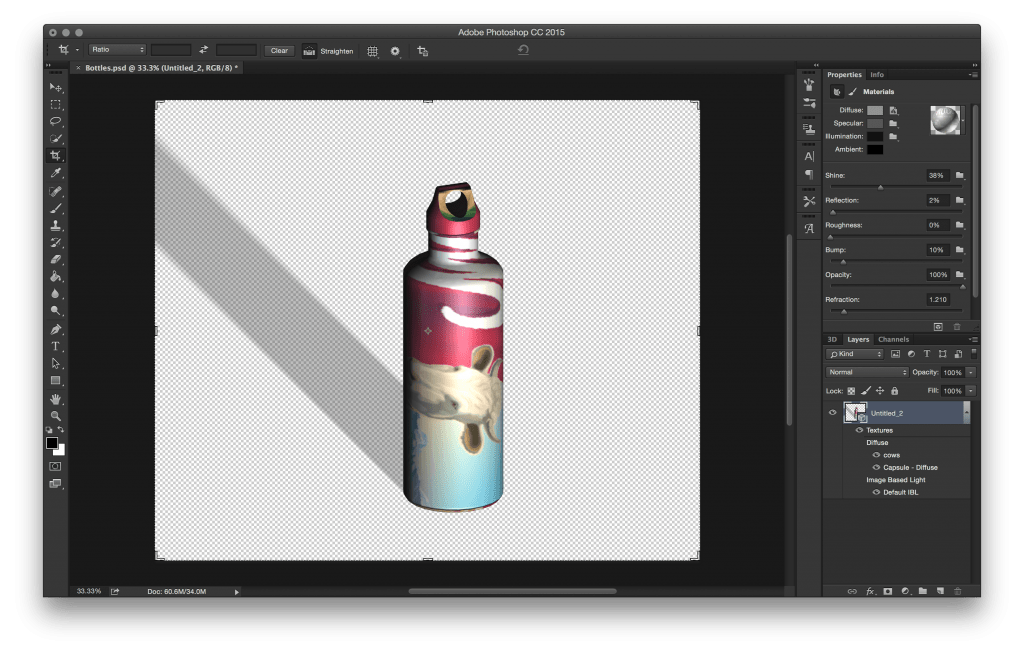
Task: Choose the Clone Stamp tool
Action: (x=56, y=225)
